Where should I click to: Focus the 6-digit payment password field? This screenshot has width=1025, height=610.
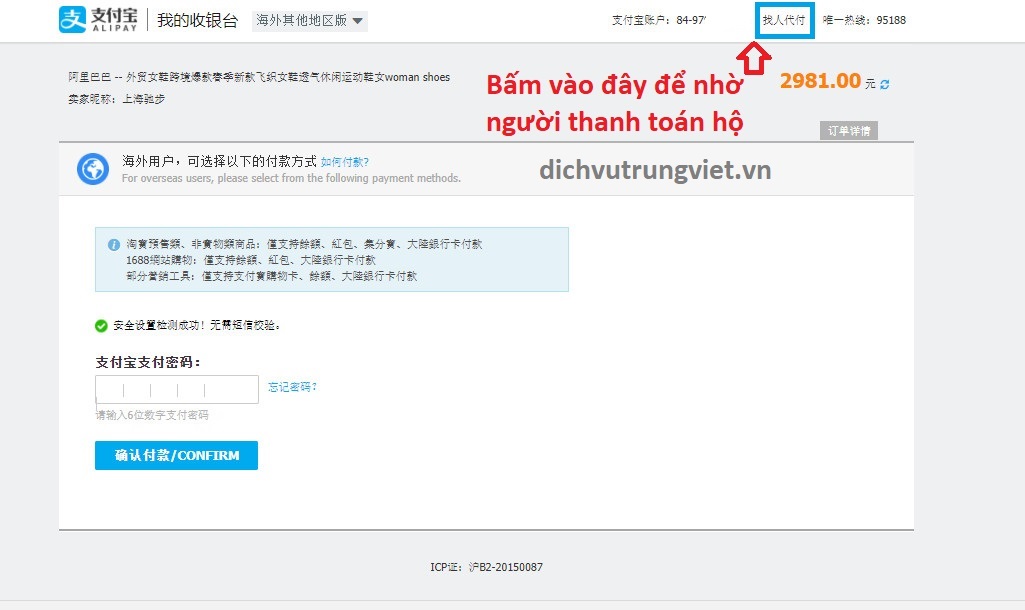(x=177, y=390)
